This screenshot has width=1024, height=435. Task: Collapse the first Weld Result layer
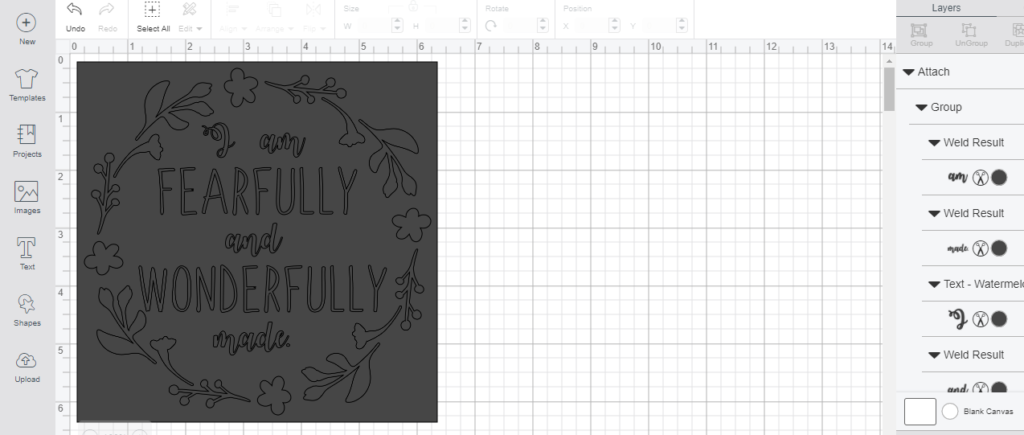934,143
